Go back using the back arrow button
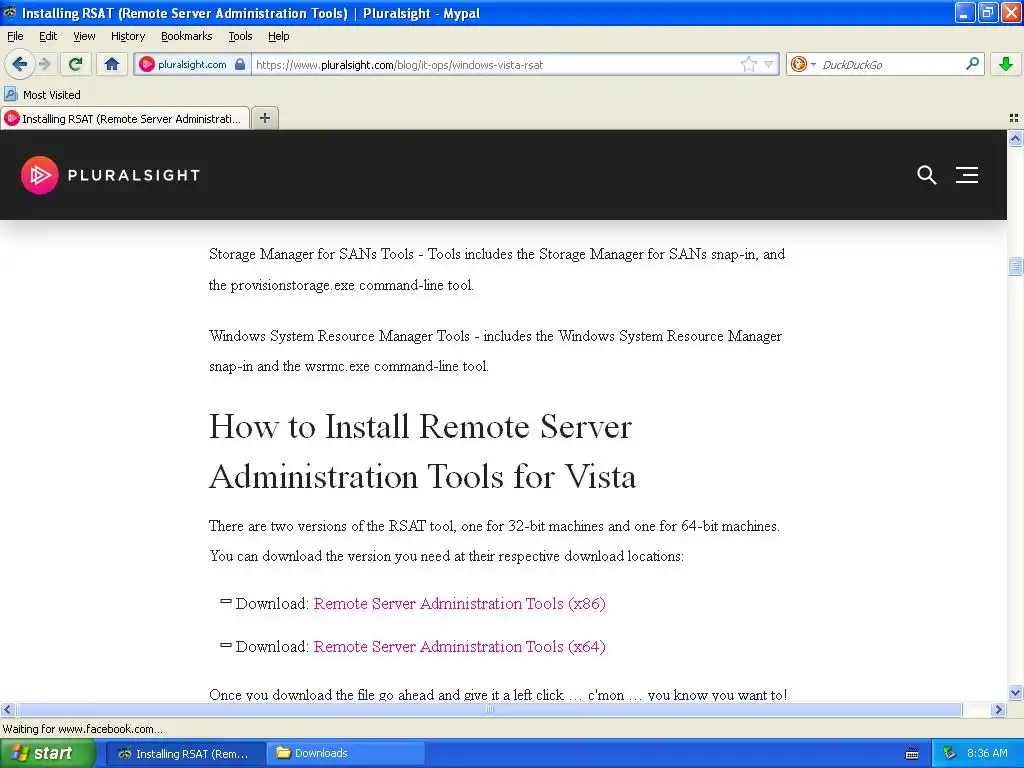Viewport: 1024px width, 768px height. (x=19, y=64)
